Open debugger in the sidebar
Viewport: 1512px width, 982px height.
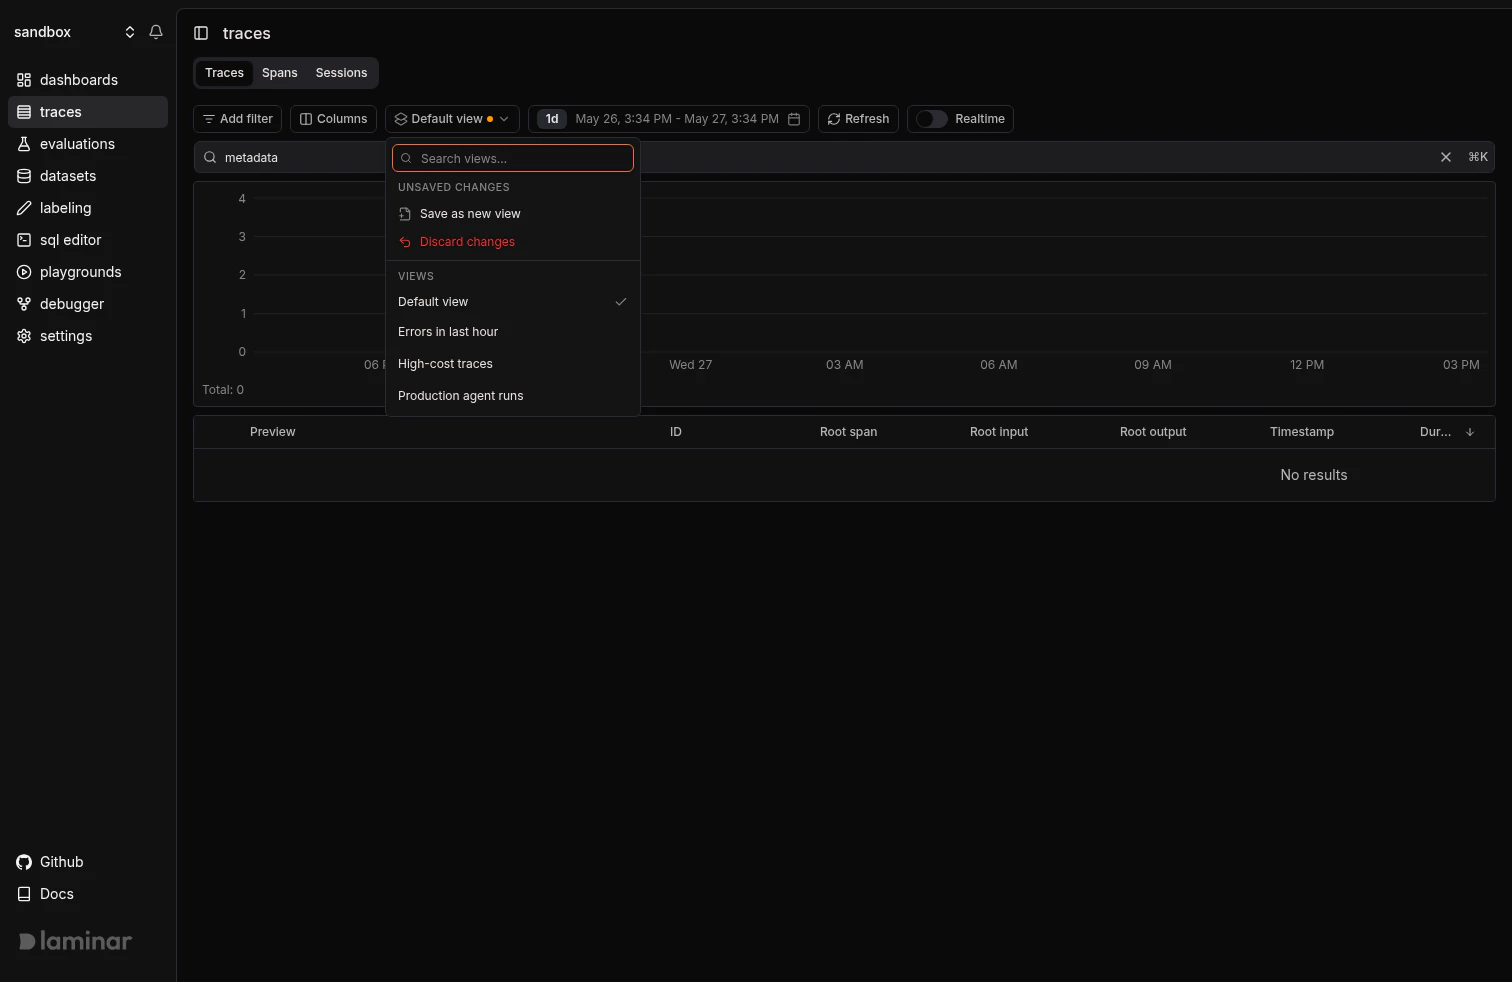[88, 304]
